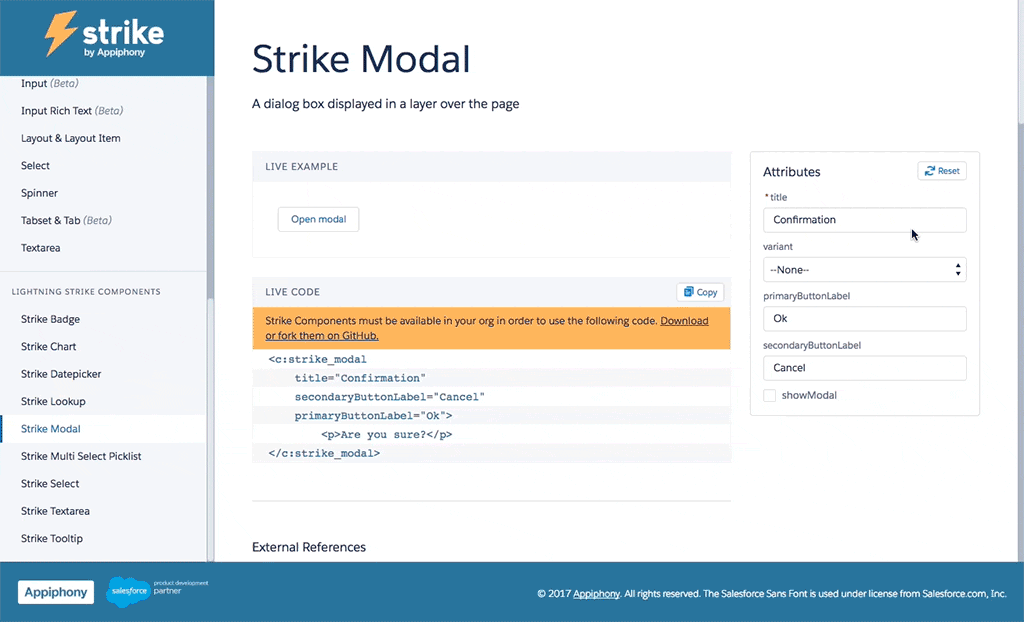
Task: Open modal in the live example
Action: (x=318, y=220)
